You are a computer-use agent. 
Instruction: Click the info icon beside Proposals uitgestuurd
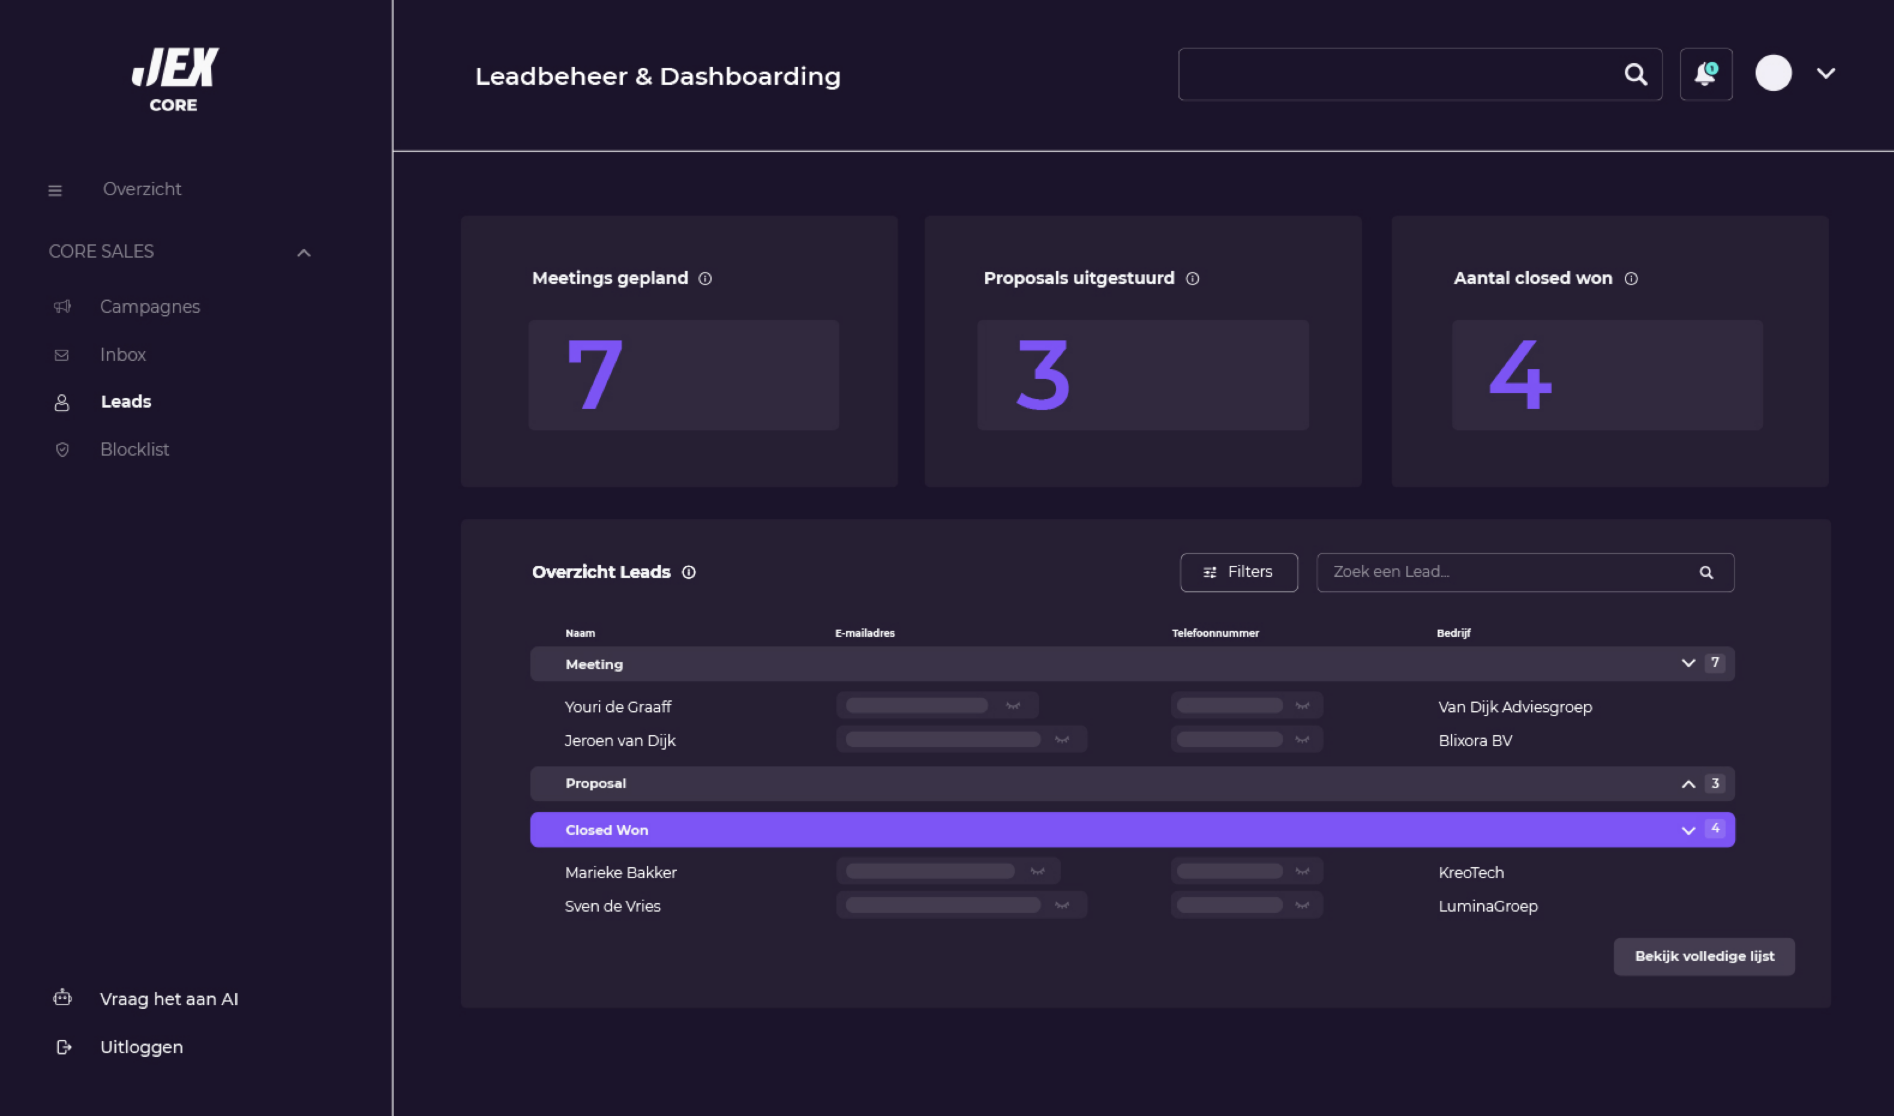tap(1192, 279)
